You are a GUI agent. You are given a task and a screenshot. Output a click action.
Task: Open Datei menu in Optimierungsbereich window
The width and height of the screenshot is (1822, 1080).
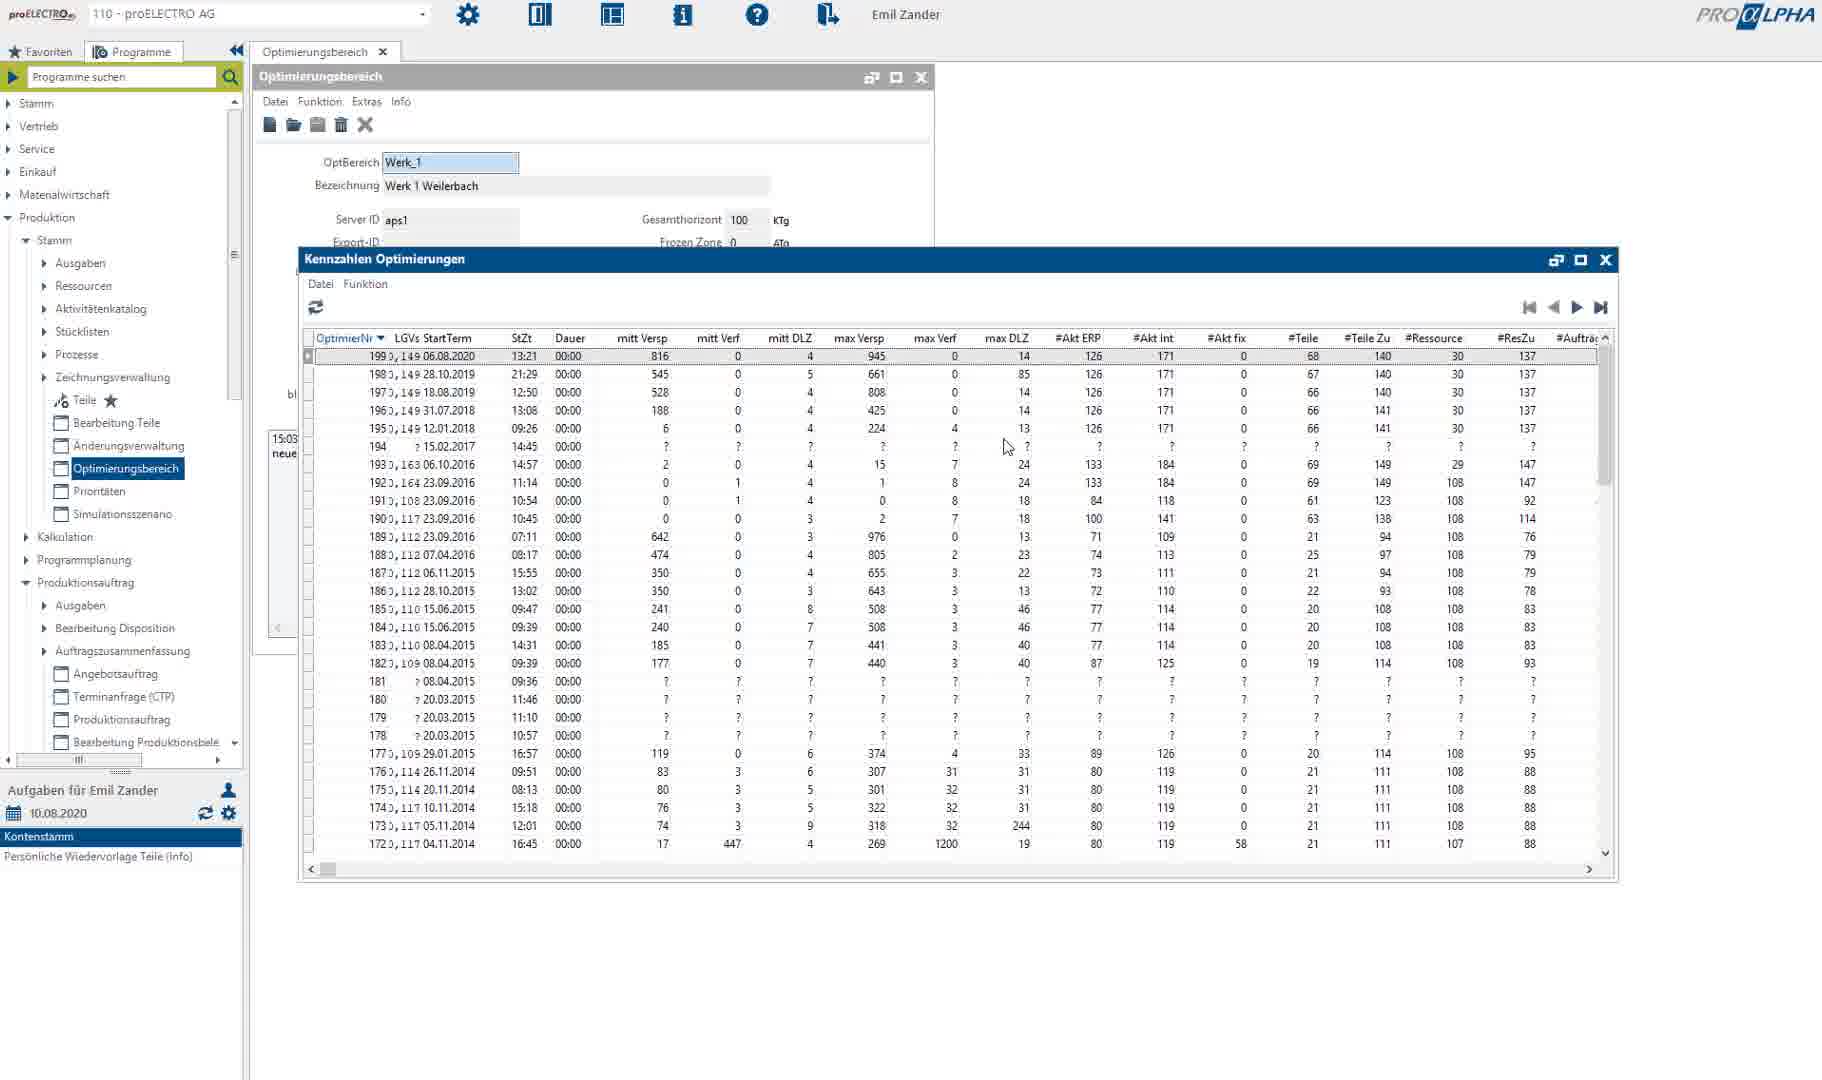275,102
